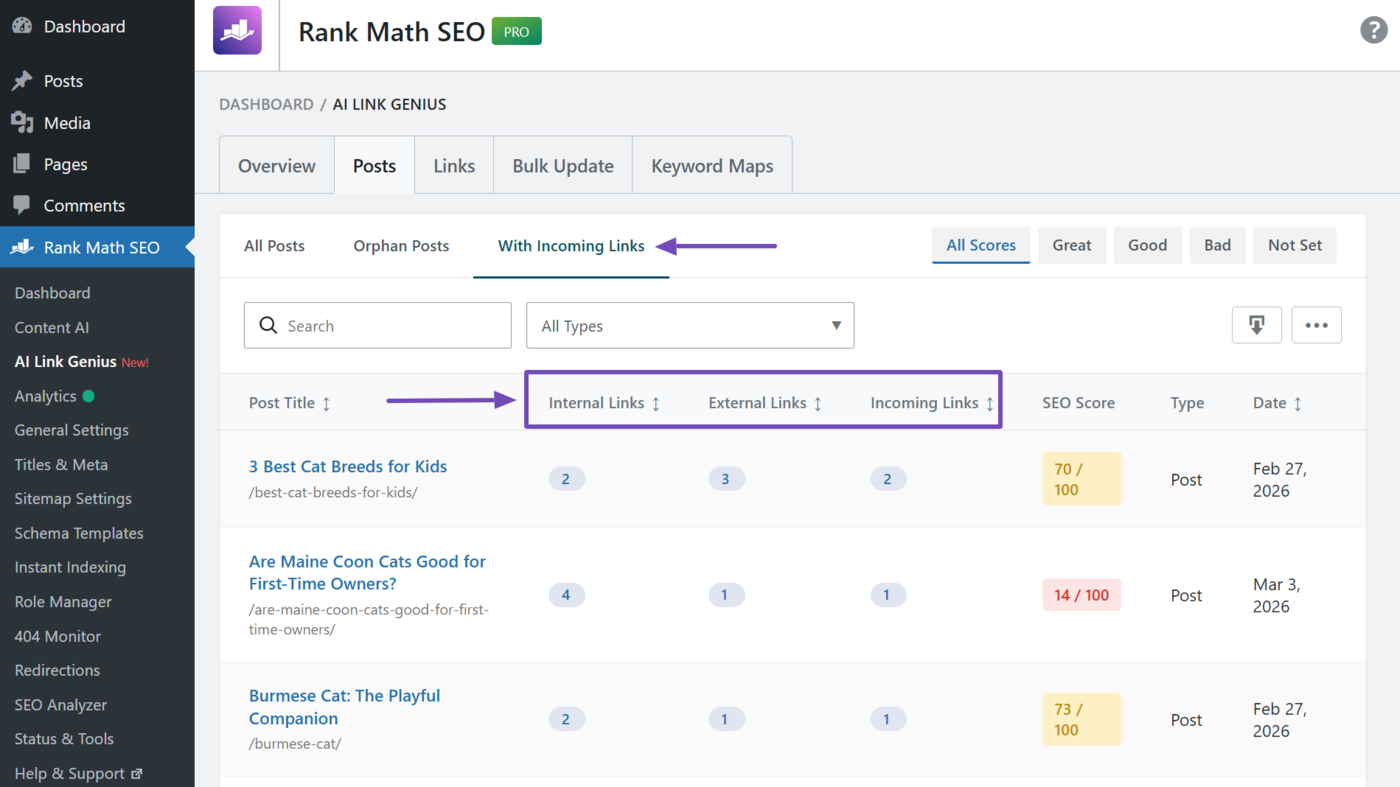Click external links count 3 for Cat Breeds post
The width and height of the screenshot is (1400, 787).
click(726, 479)
